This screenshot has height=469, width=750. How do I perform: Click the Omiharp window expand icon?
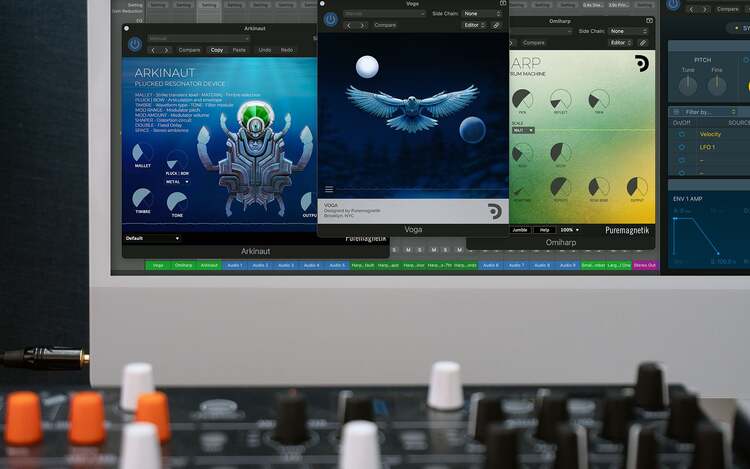pos(649,21)
